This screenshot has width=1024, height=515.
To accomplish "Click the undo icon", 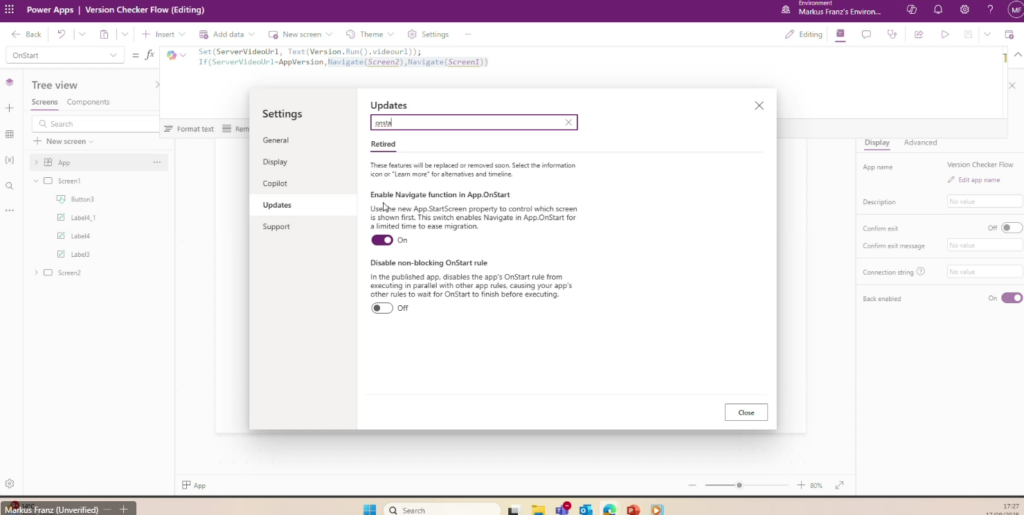I will coord(61,34).
